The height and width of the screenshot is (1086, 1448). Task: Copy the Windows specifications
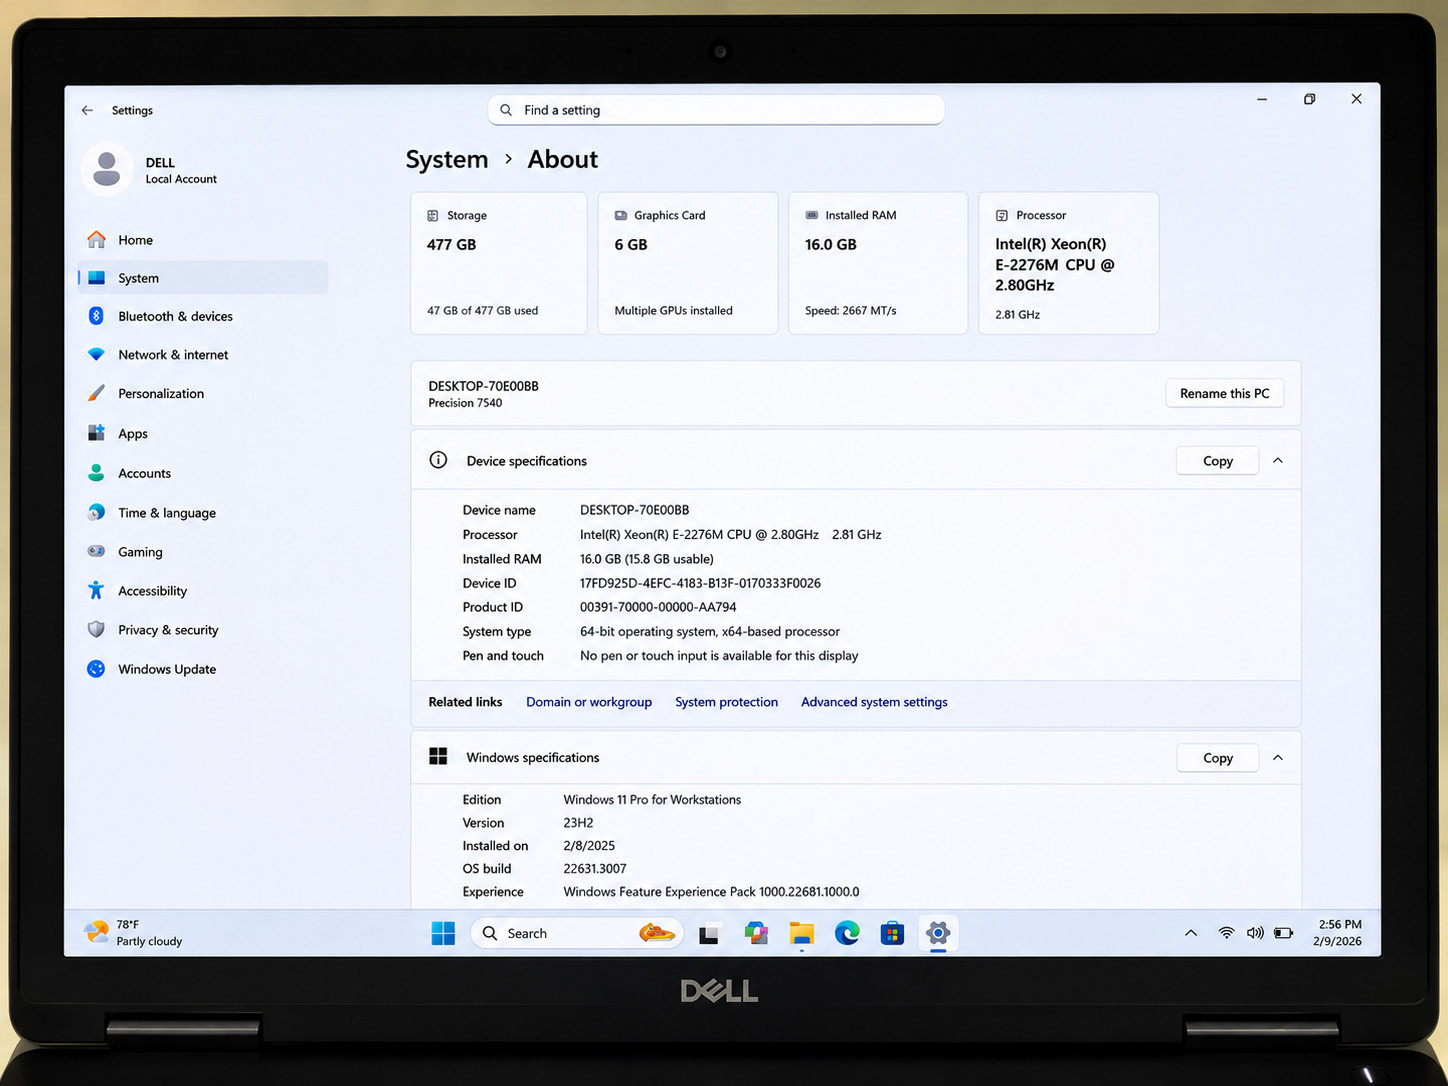click(1218, 758)
